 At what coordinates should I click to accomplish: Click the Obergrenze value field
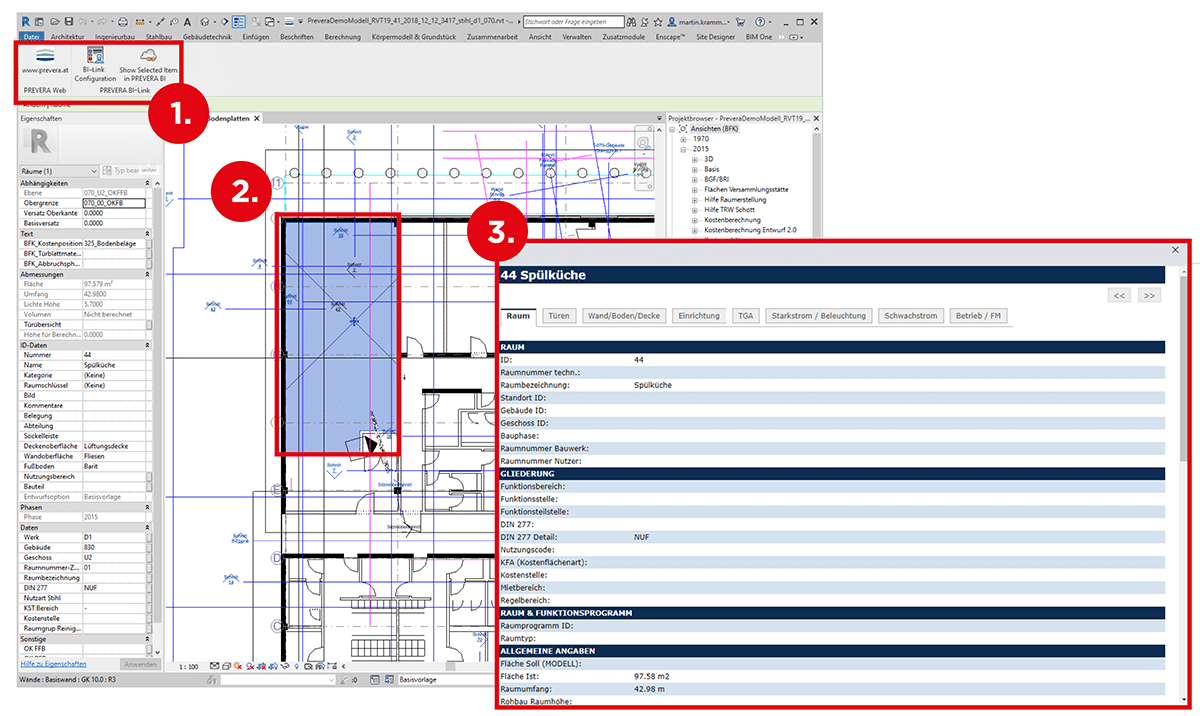(113, 202)
